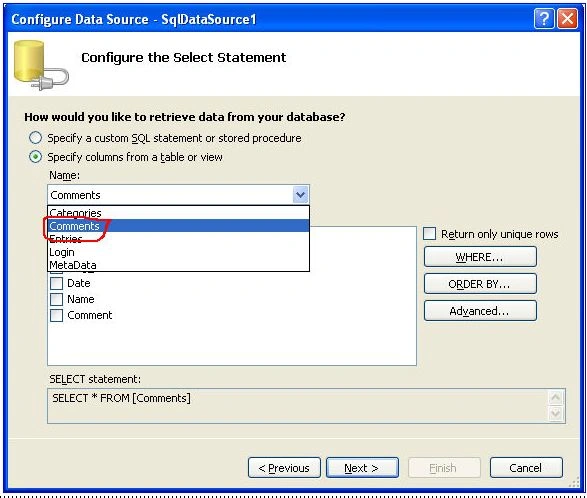
Task: Check the Name column checkbox
Action: (56, 299)
